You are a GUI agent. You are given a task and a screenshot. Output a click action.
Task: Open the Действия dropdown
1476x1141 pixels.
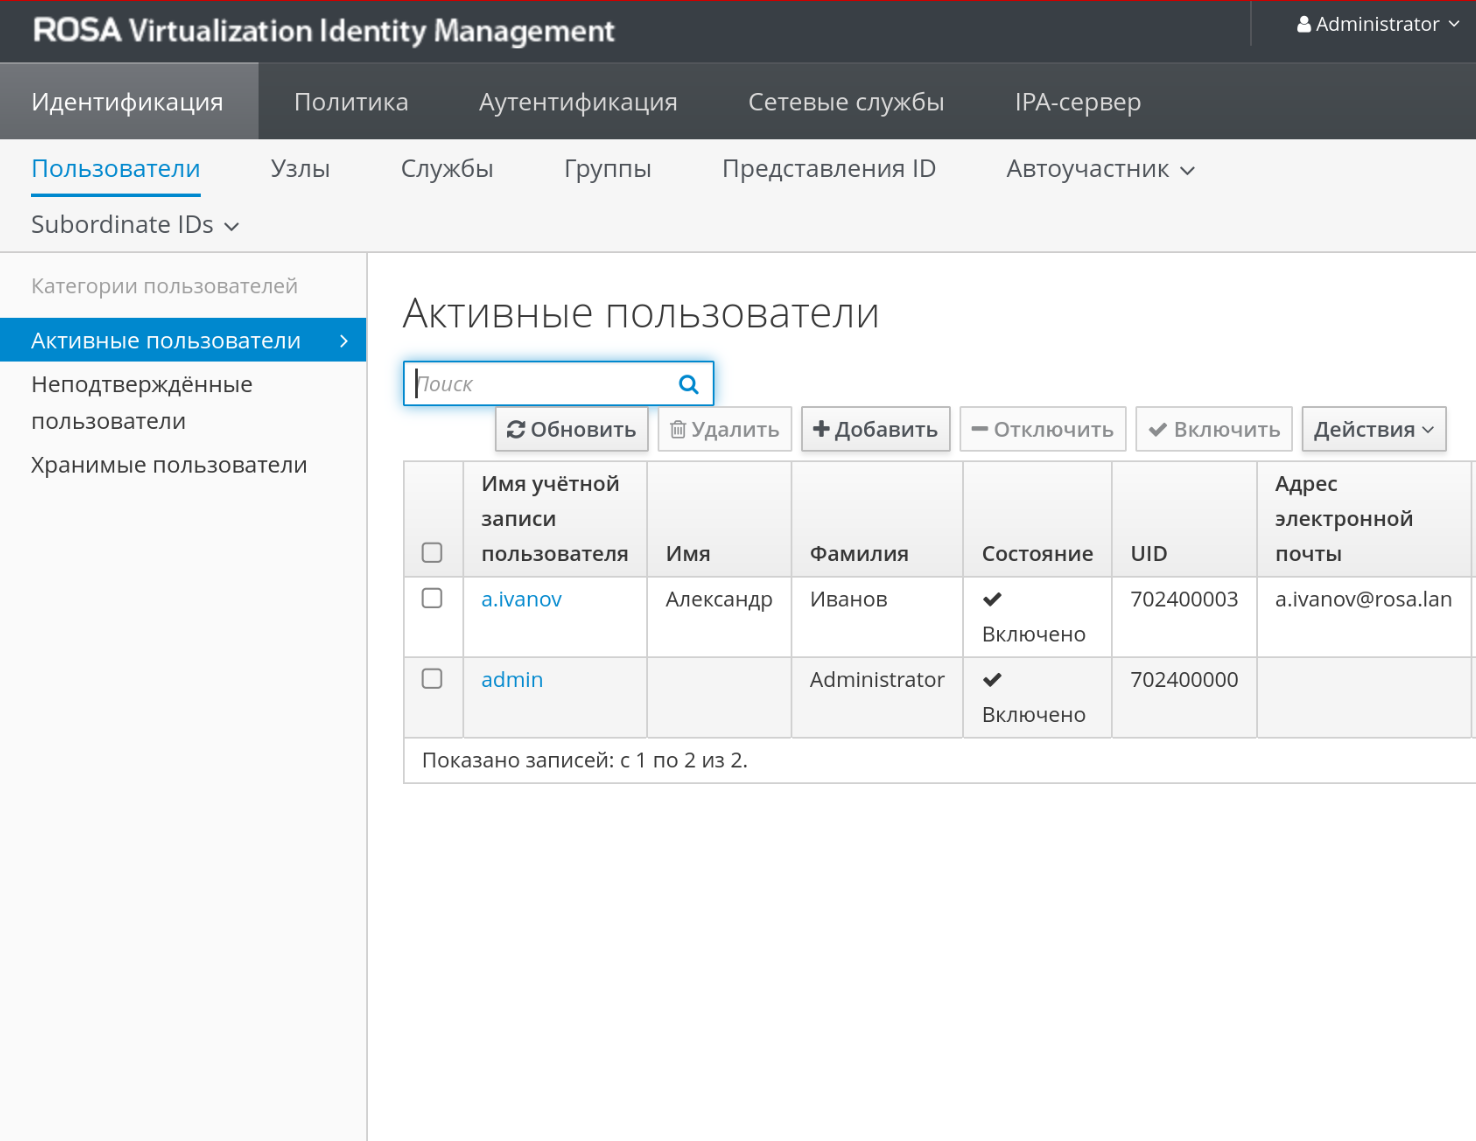point(1373,429)
